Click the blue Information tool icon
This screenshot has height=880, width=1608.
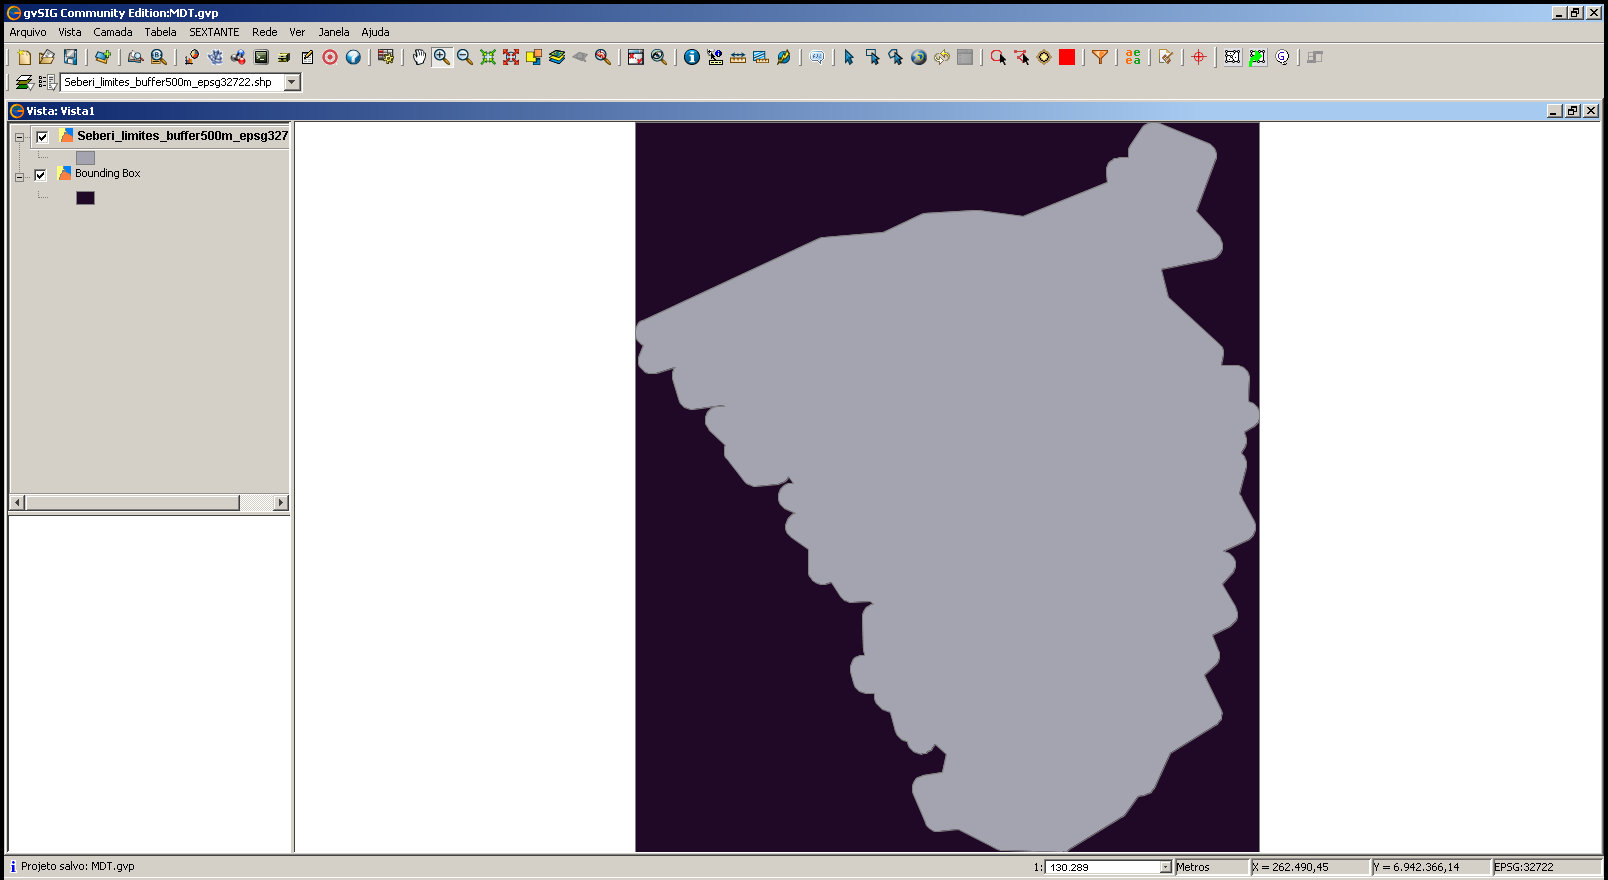[691, 57]
